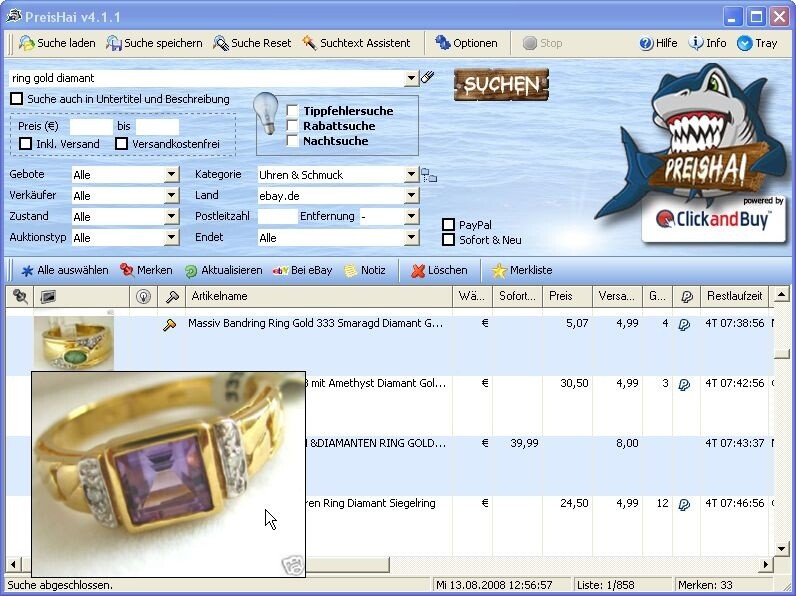Click PayPal icon in the 5,07 price row

click(x=684, y=324)
